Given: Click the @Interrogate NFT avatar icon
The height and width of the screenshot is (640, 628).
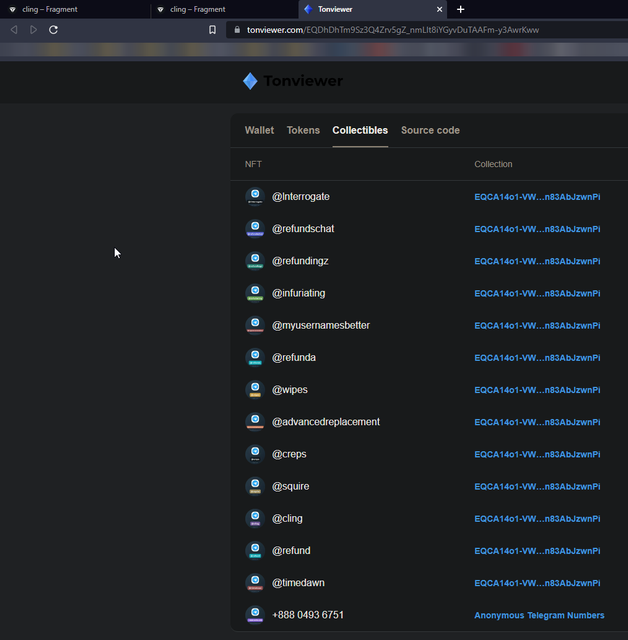Looking at the screenshot, I should tap(255, 196).
